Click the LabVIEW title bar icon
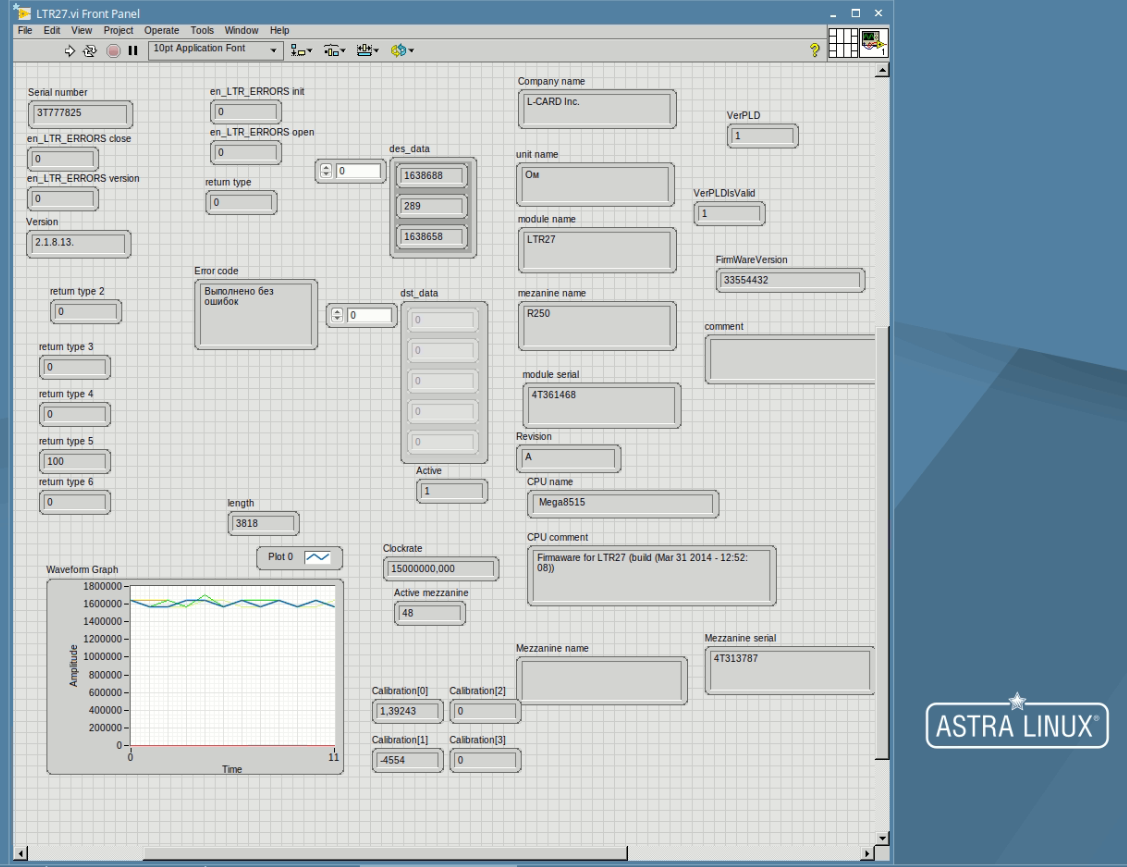The height and width of the screenshot is (867, 1127). pos(22,13)
